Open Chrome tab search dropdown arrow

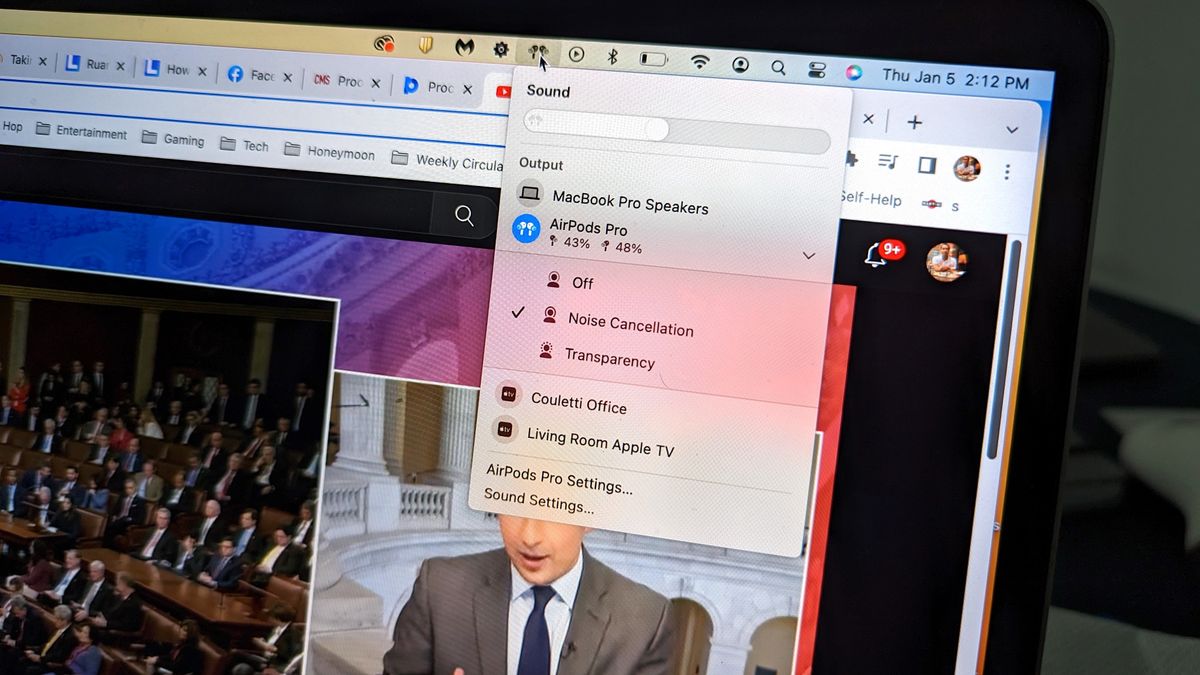click(x=1012, y=130)
